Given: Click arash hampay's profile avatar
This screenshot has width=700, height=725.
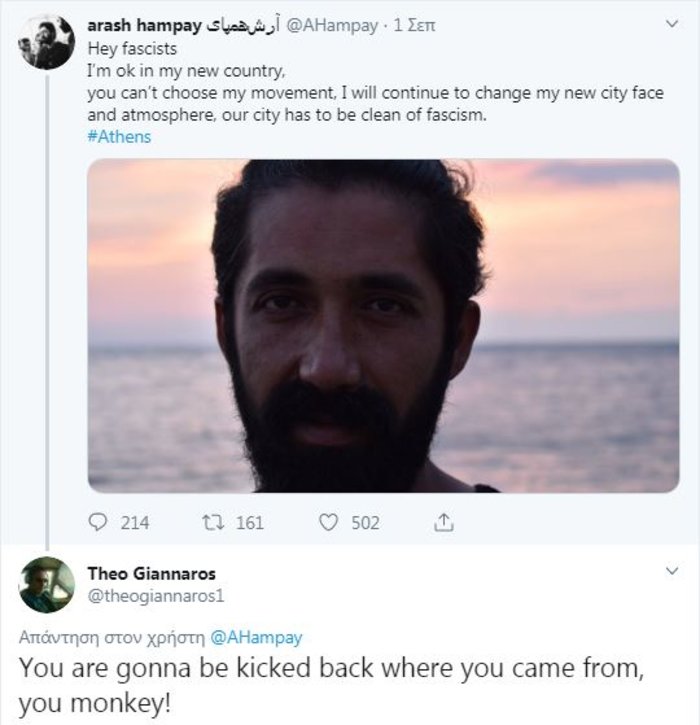Looking at the screenshot, I should click(x=46, y=42).
